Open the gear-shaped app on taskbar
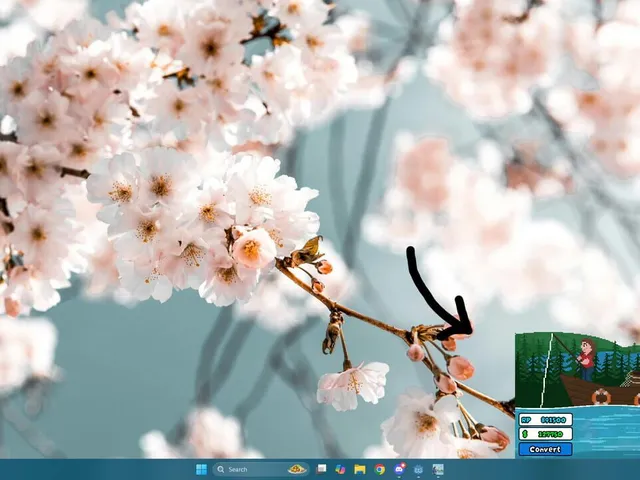The height and width of the screenshot is (480, 640). click(418, 469)
